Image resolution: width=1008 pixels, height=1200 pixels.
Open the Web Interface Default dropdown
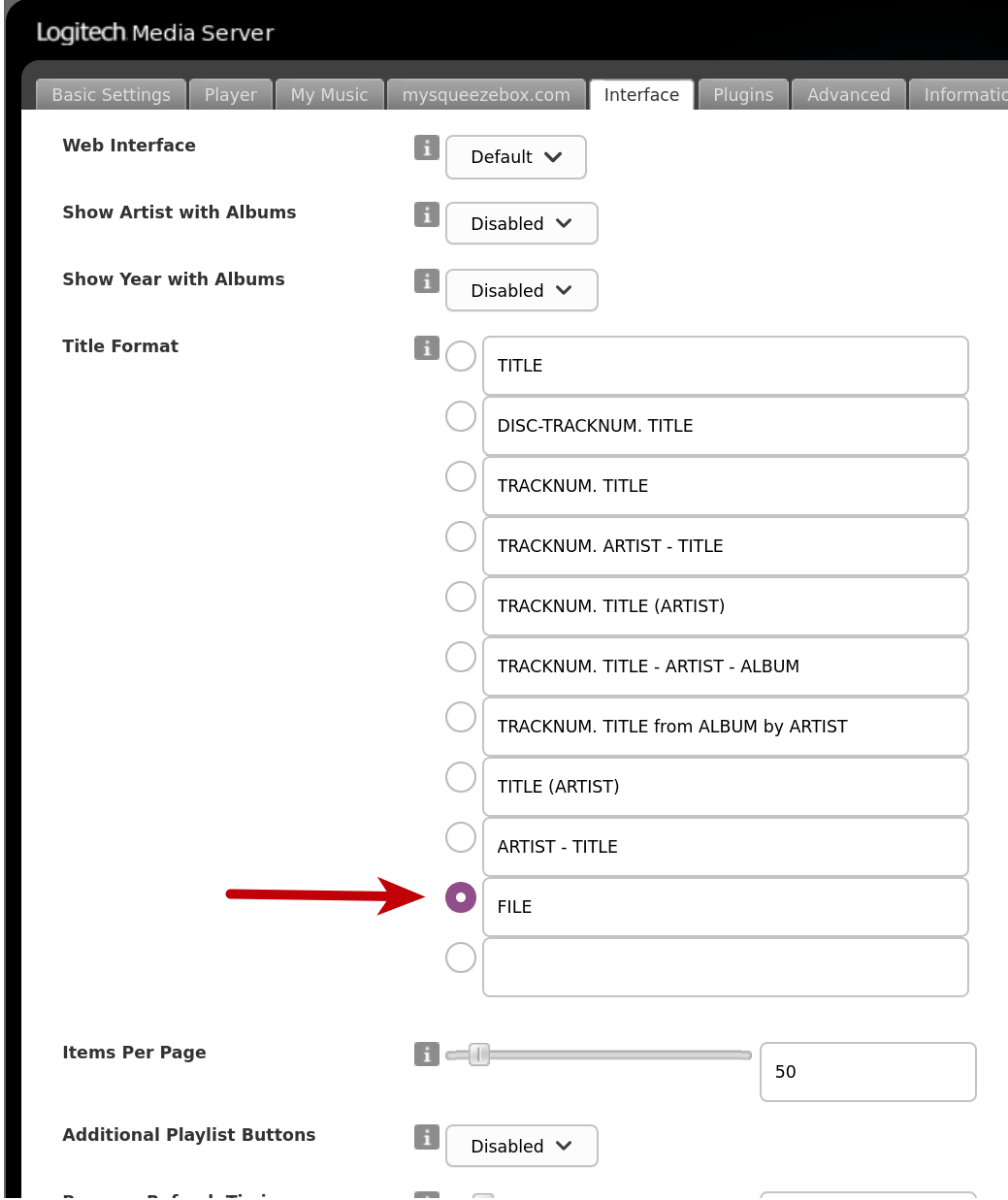click(516, 157)
